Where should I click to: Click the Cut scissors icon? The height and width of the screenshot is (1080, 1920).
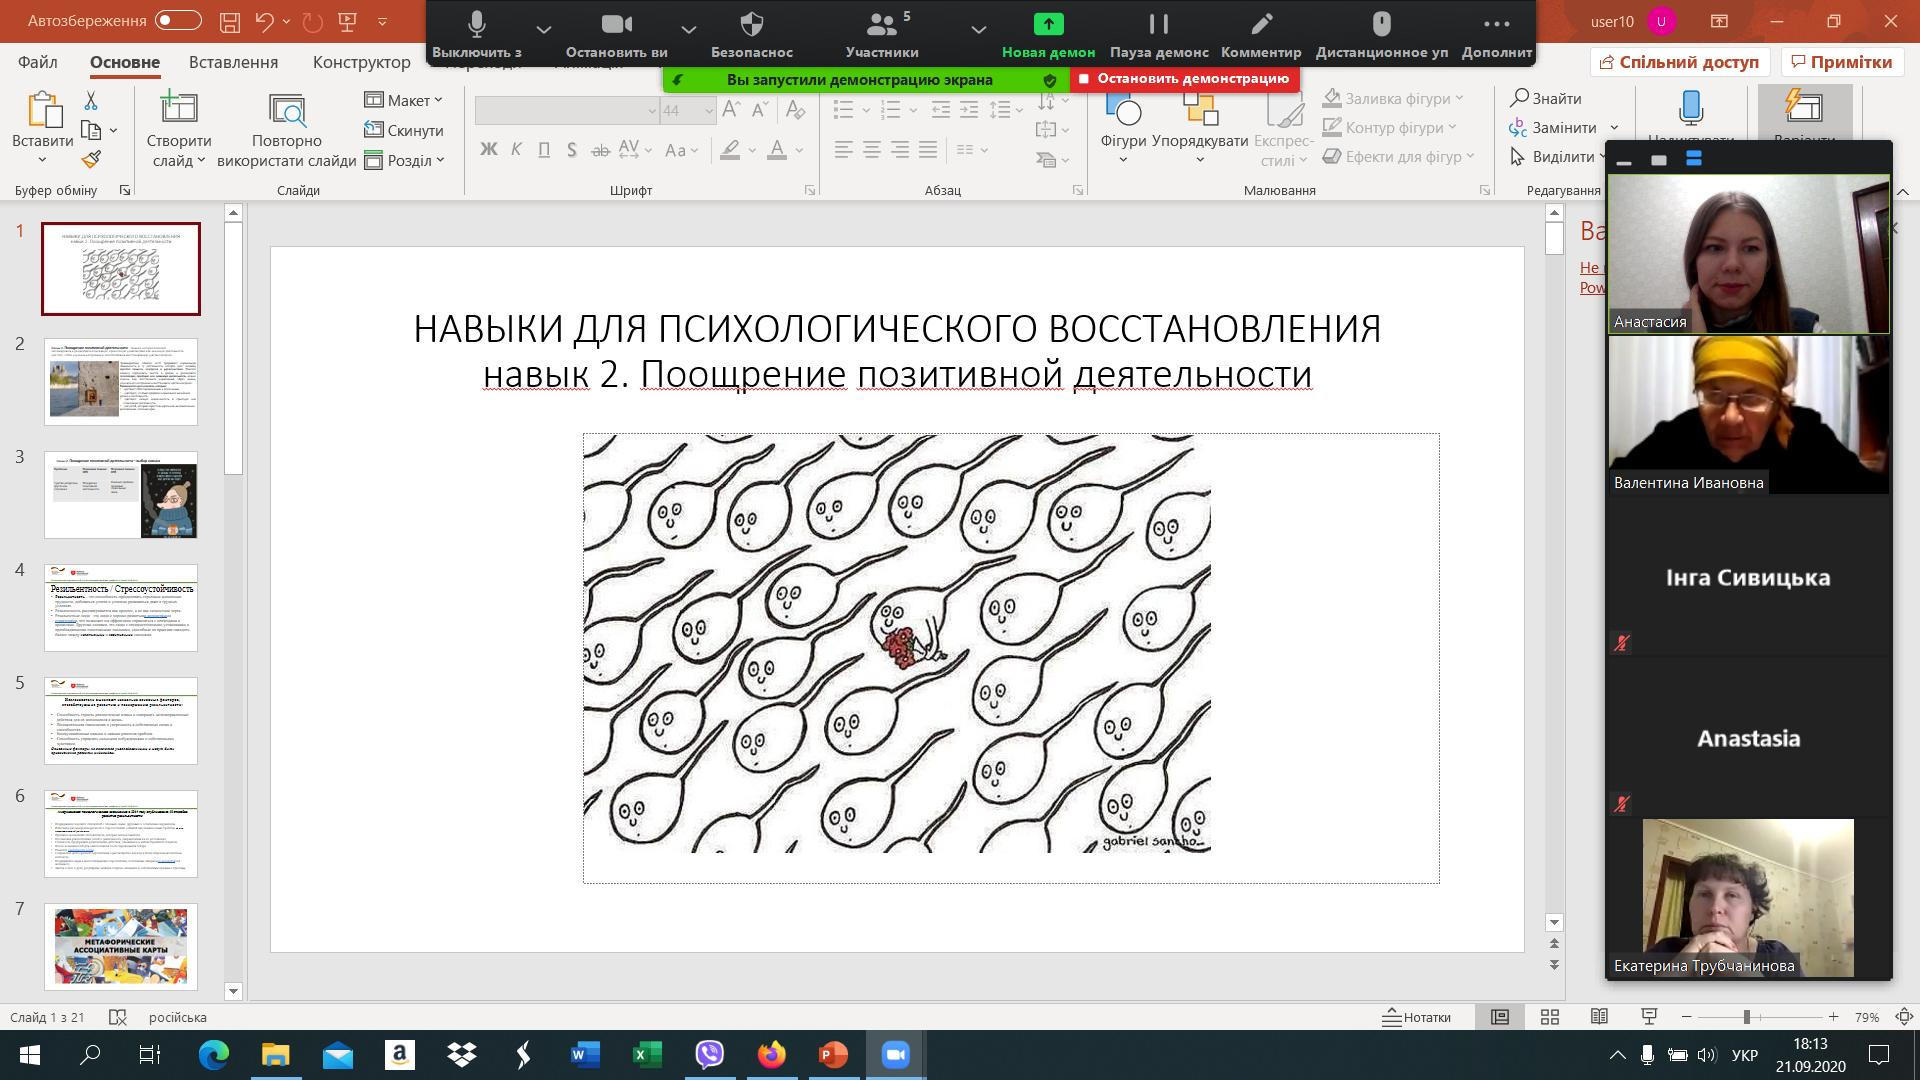click(91, 100)
